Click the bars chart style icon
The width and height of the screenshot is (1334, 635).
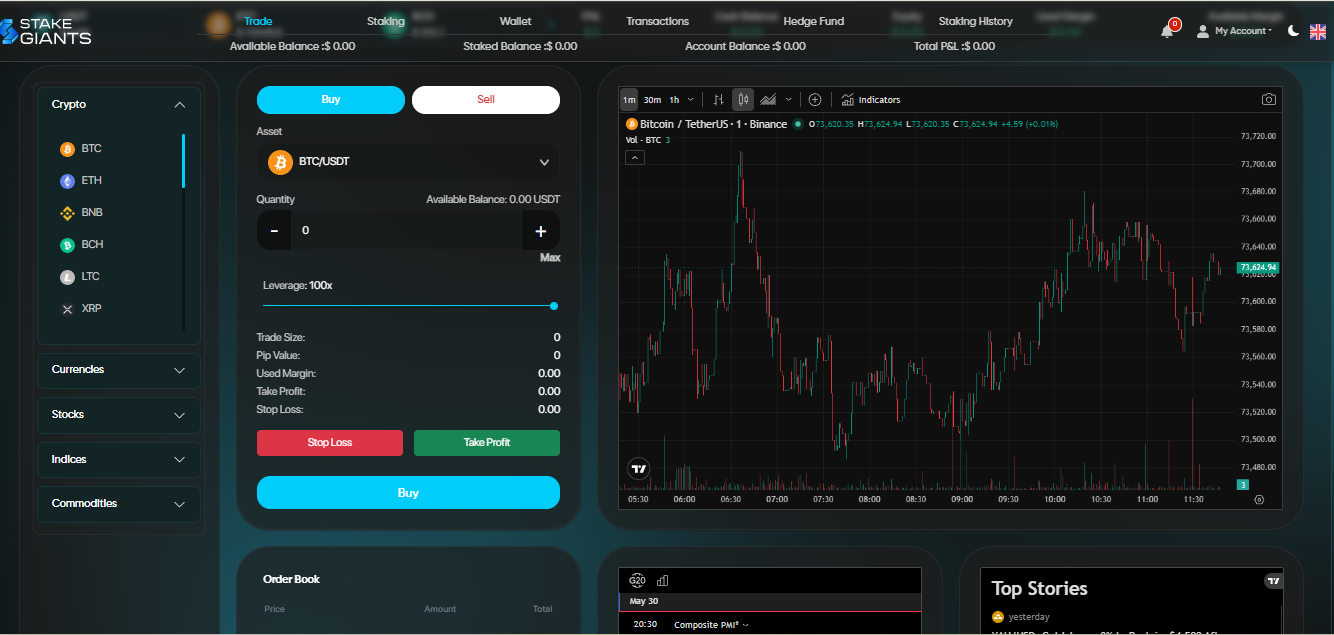(x=718, y=100)
